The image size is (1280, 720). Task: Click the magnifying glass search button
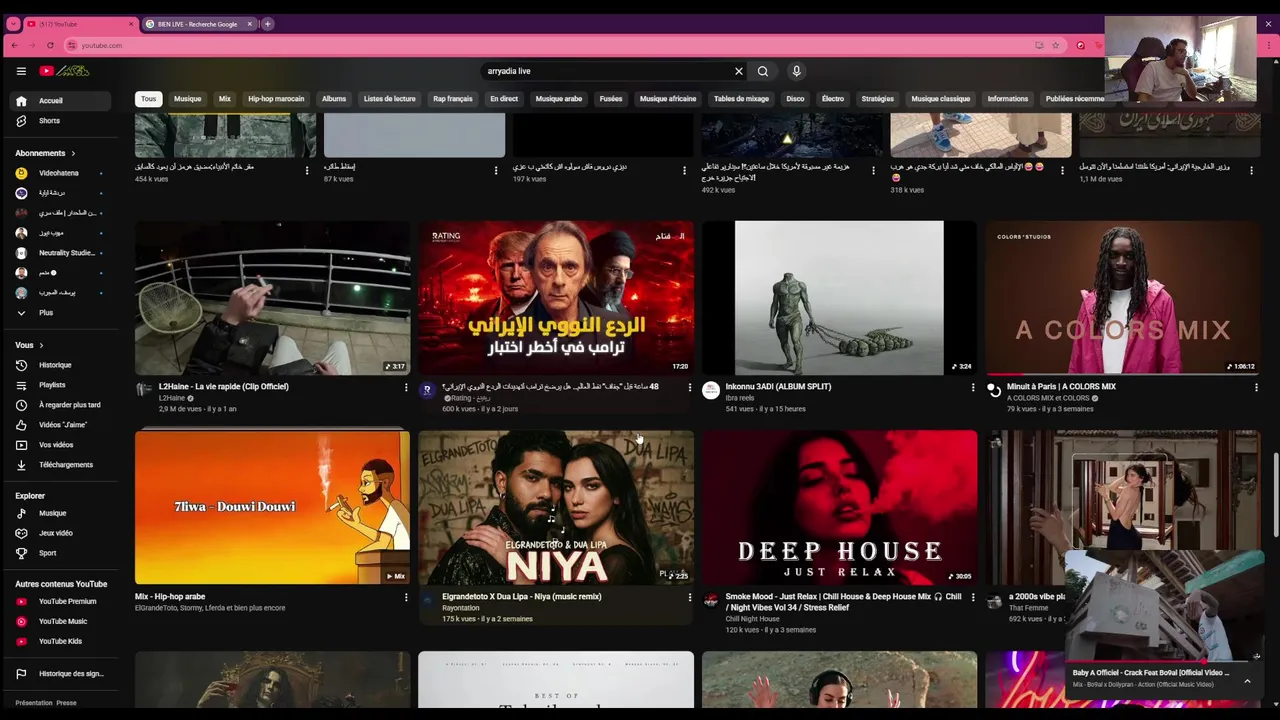point(763,71)
